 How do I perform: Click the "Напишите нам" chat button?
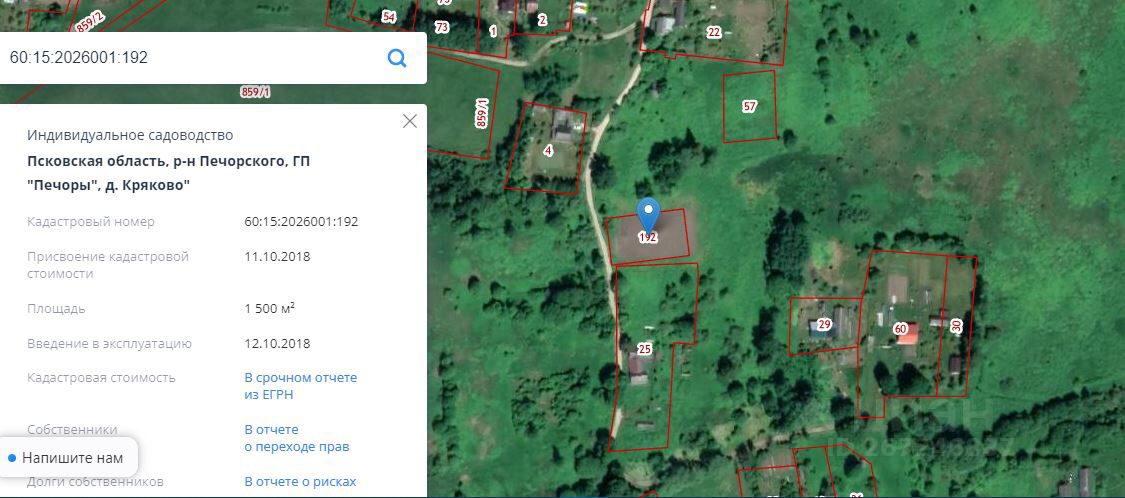(67, 458)
